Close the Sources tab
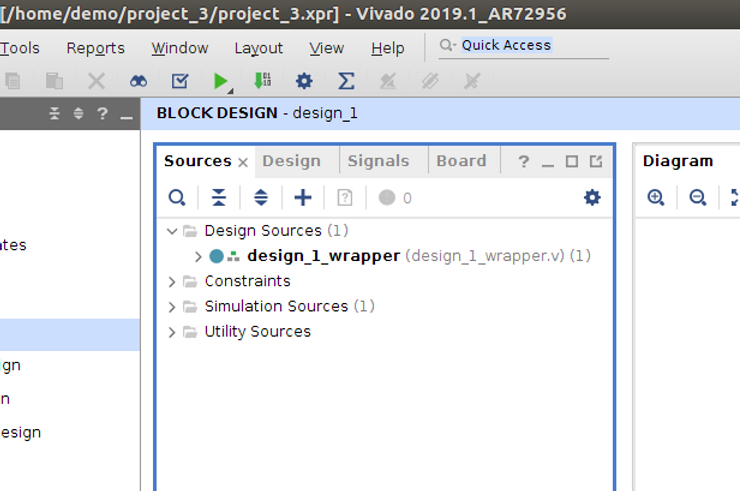This screenshot has width=740, height=491. coord(243,163)
